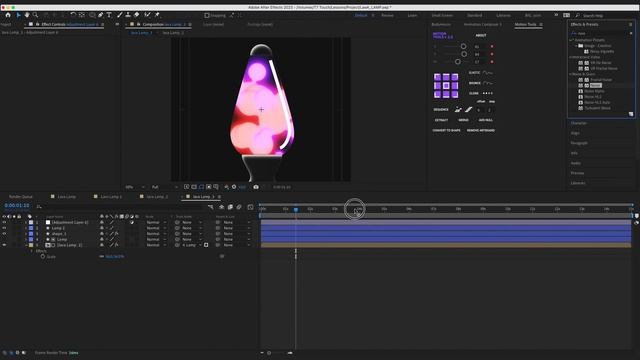Open Track Matte dropdown for lava Lamp_1 layer
The height and width of the screenshot is (360, 640).
click(191, 245)
